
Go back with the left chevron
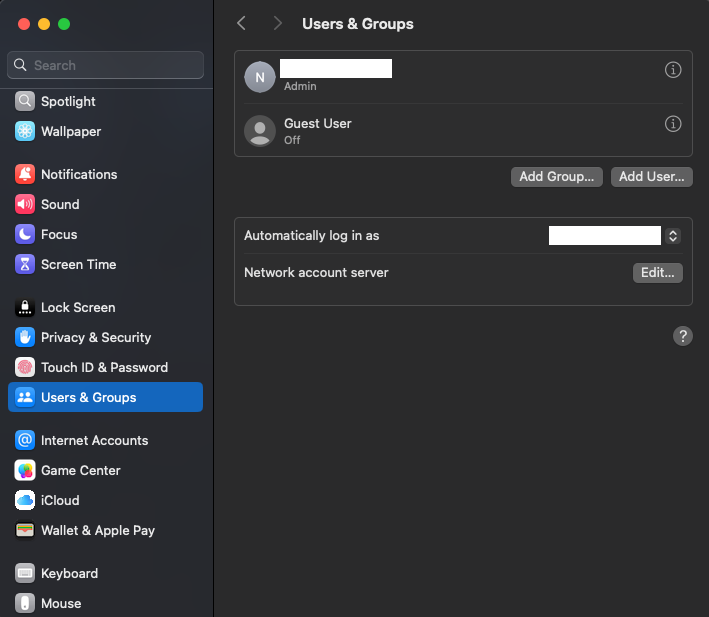(x=241, y=23)
